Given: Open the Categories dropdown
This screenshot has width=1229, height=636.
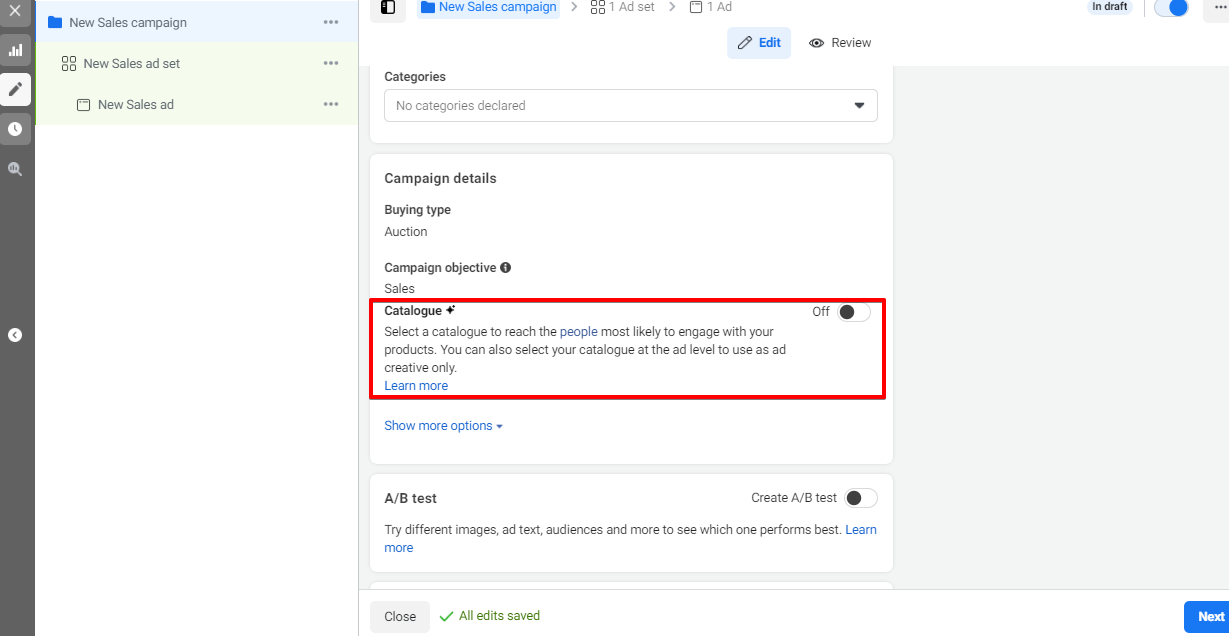Looking at the screenshot, I should 631,106.
